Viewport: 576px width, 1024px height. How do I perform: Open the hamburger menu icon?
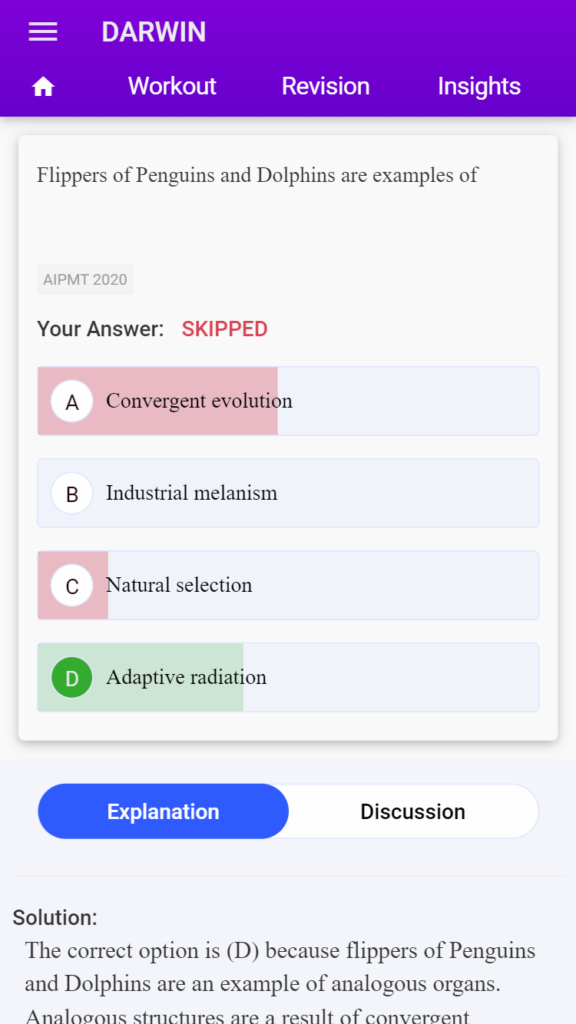coord(43,32)
